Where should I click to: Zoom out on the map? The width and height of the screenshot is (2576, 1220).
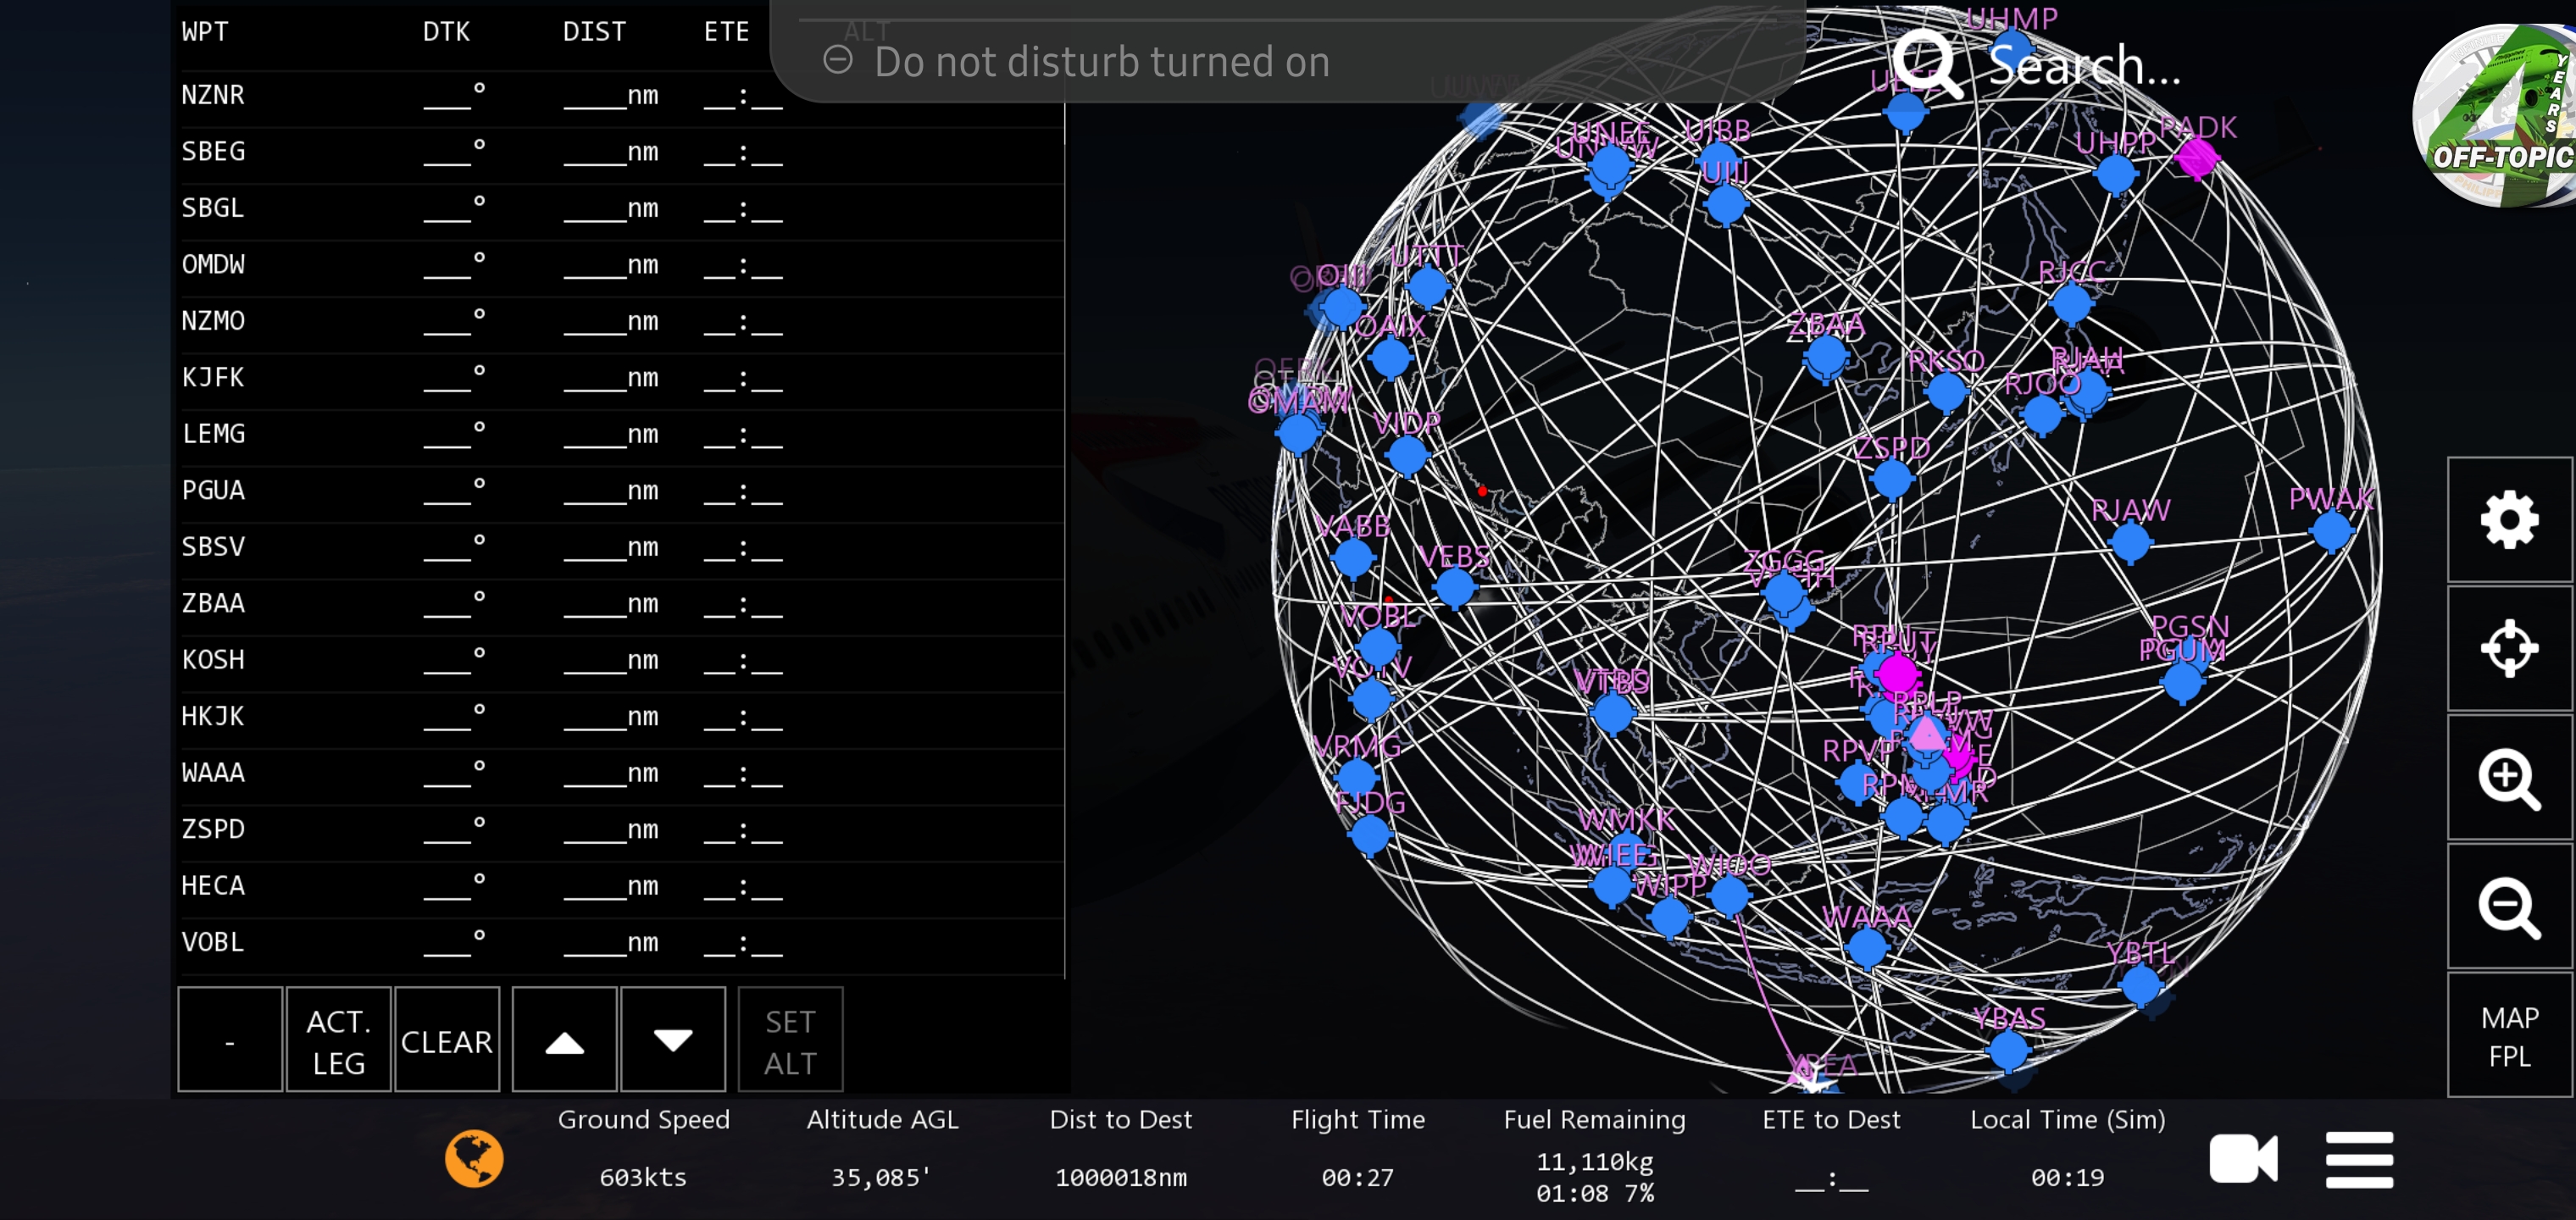[x=2508, y=906]
